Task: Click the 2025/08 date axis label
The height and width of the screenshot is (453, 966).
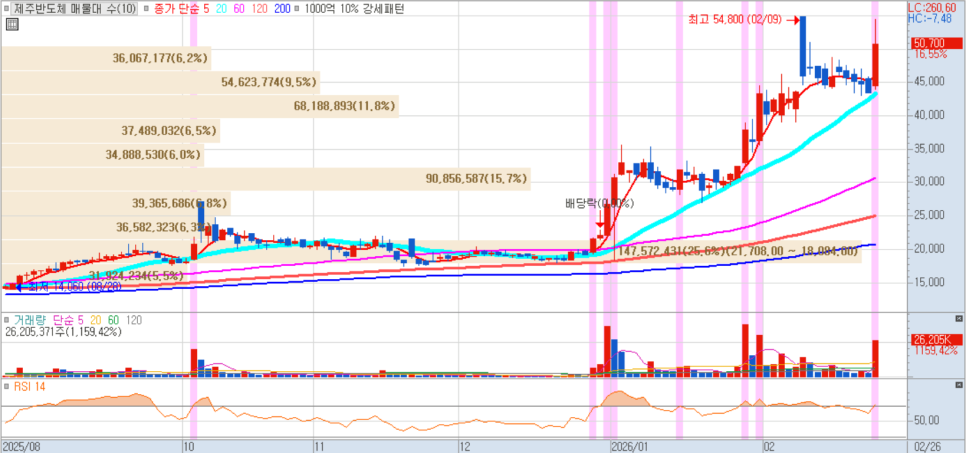Action: [21, 446]
